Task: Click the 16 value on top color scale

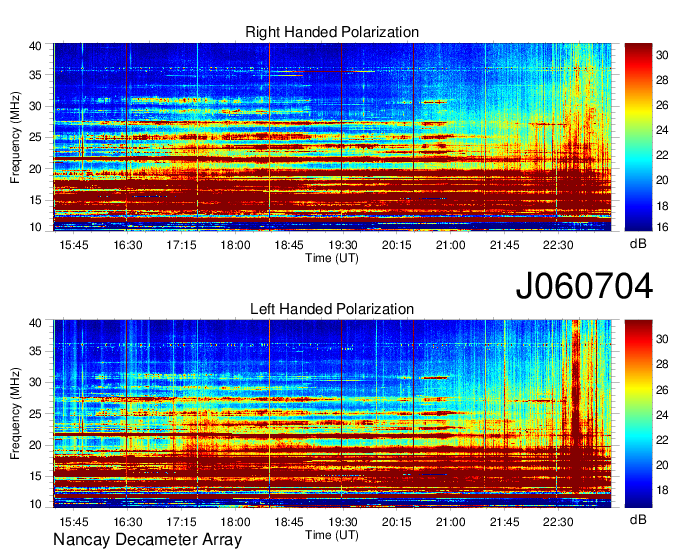Action: (x=662, y=227)
